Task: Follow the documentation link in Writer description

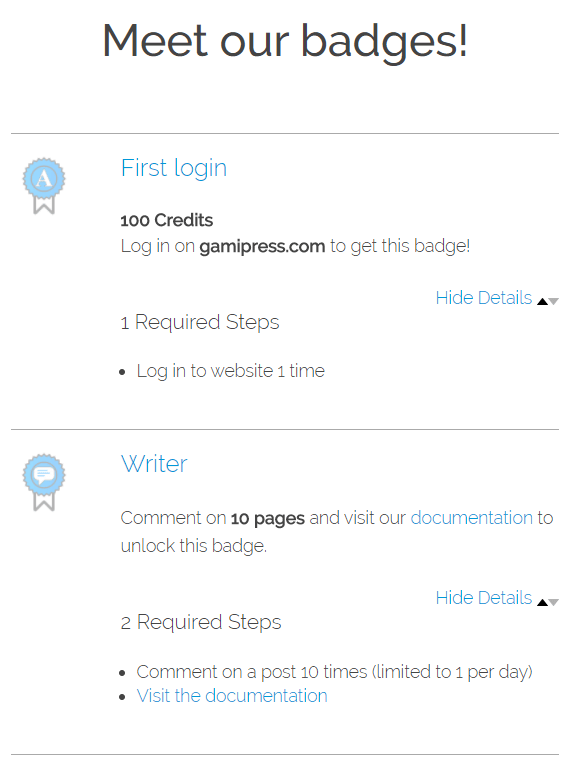Action: [471, 518]
